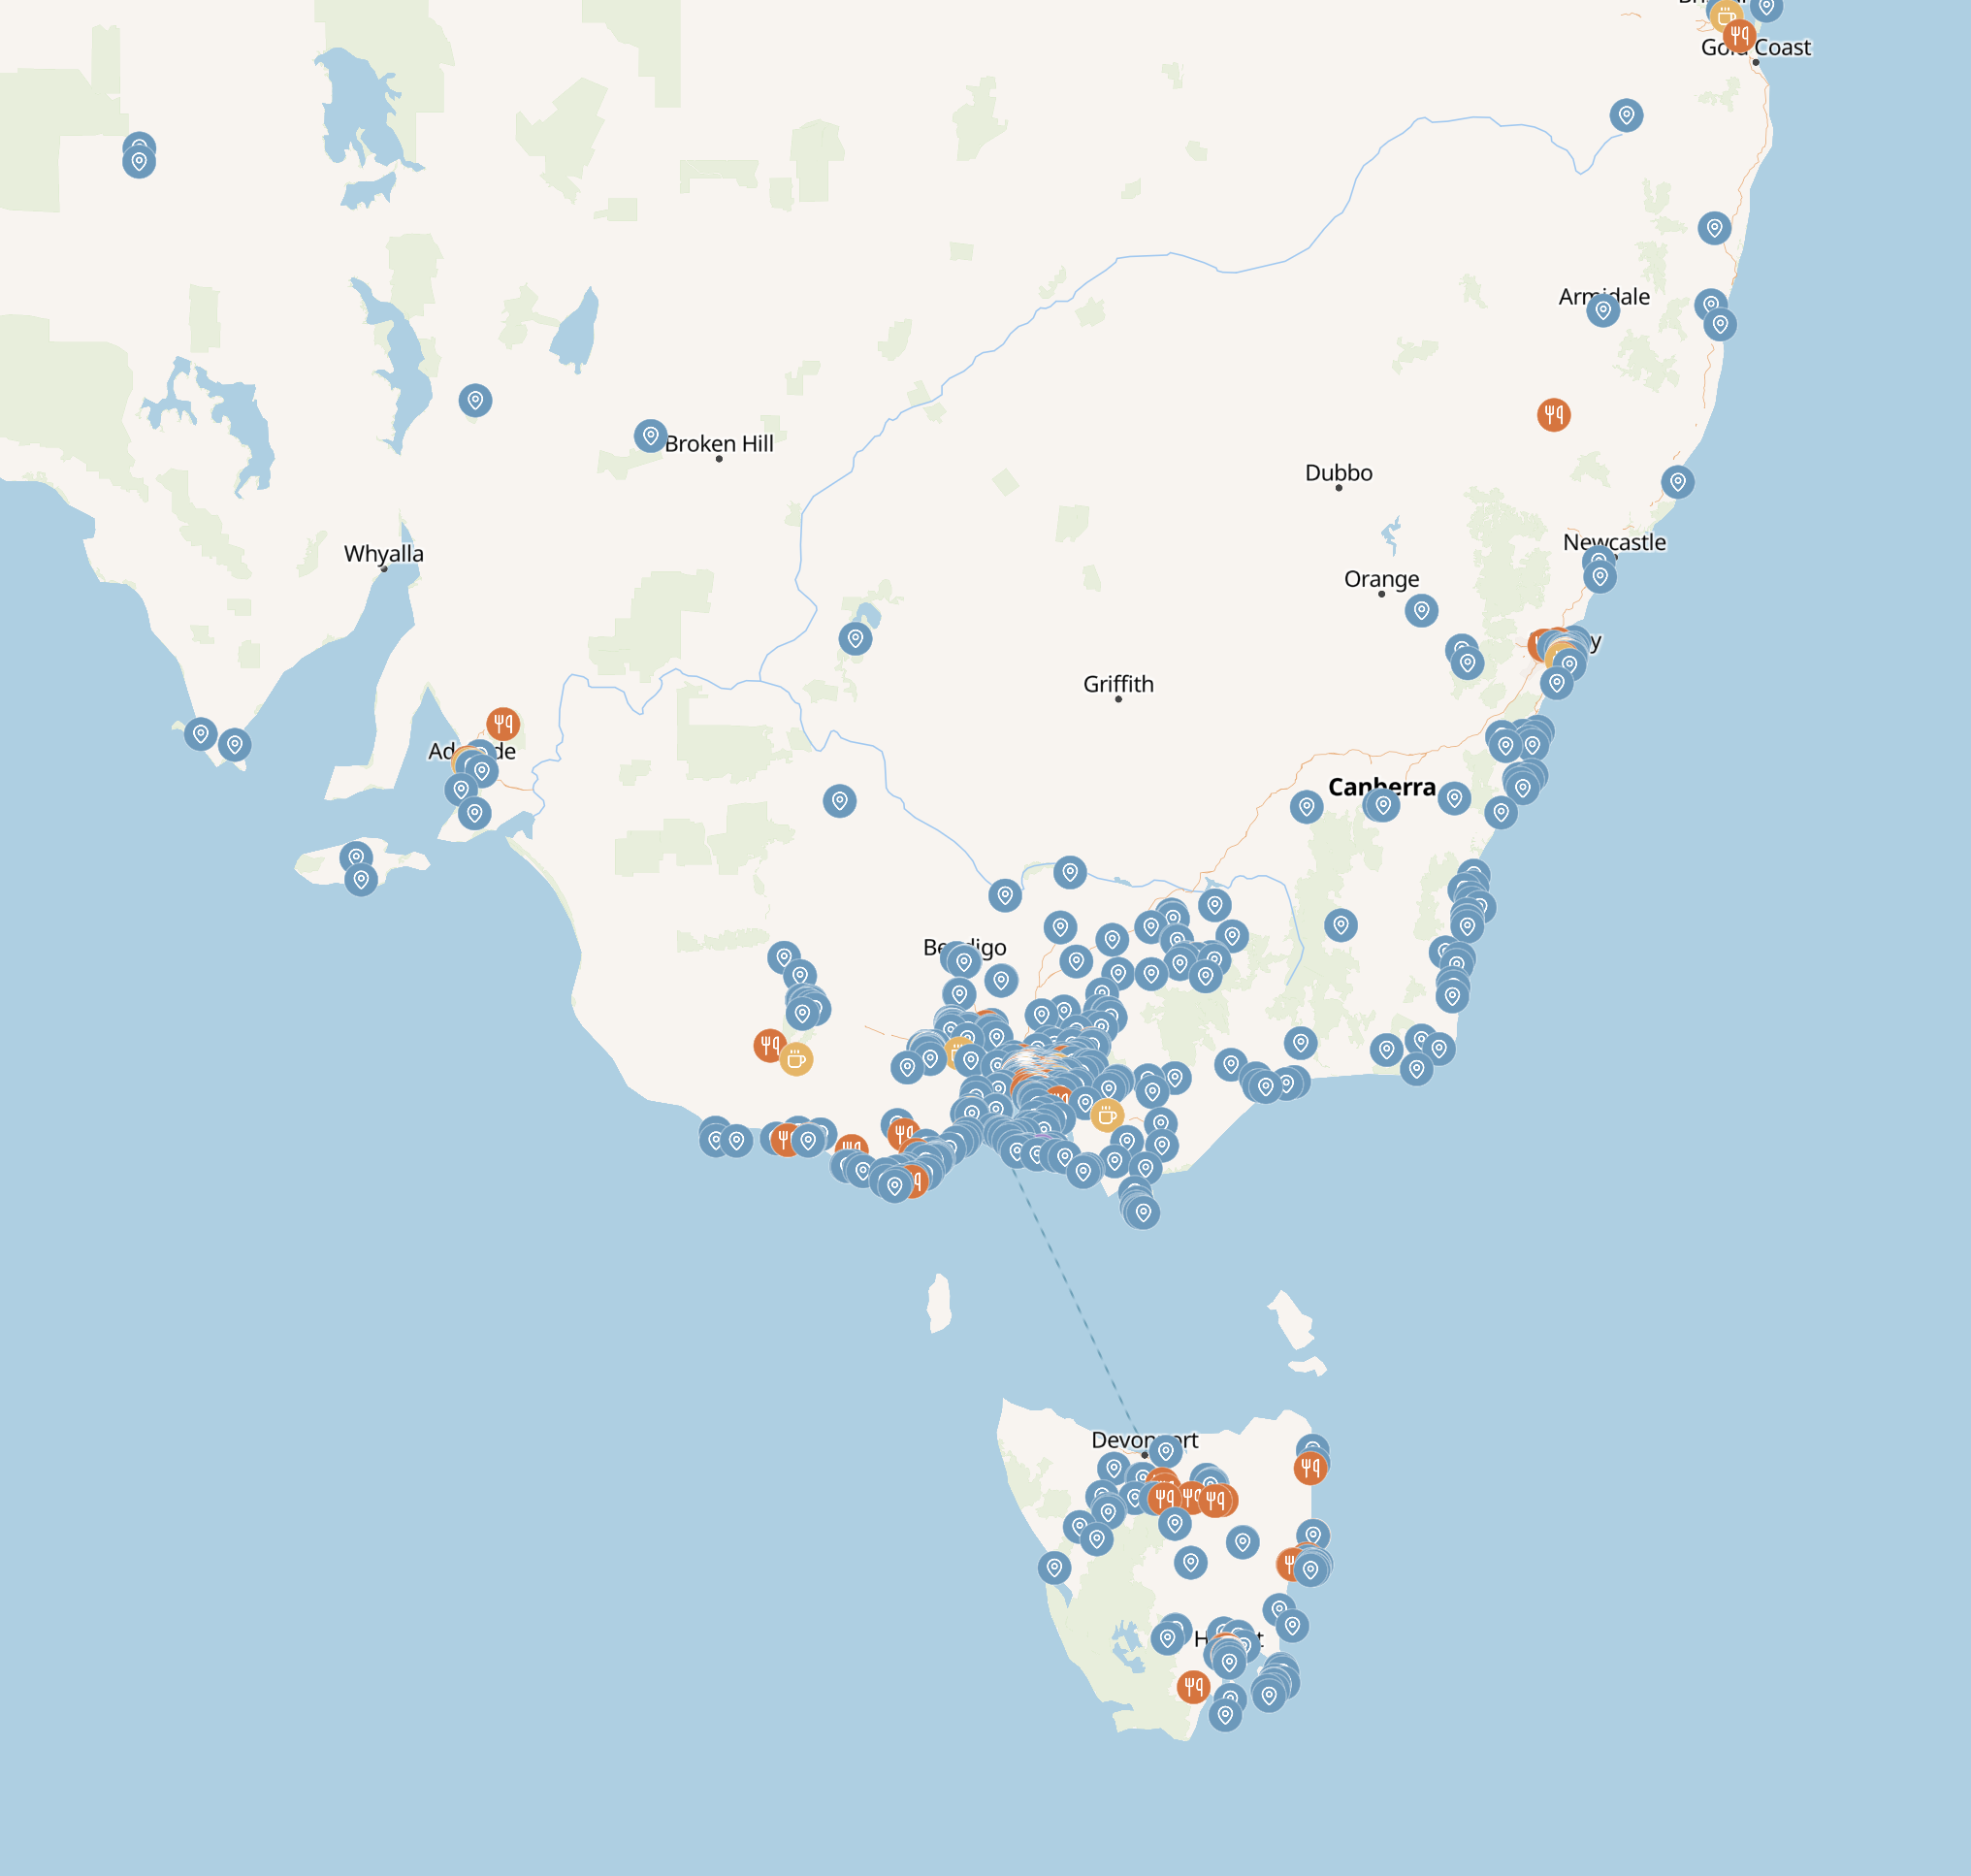Click restaurant marker left of the western Victoria cafe
The height and width of the screenshot is (1876, 1971).
[769, 1045]
